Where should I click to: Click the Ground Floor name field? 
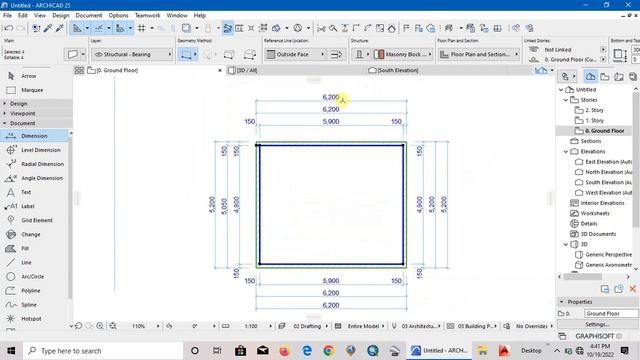(611, 313)
